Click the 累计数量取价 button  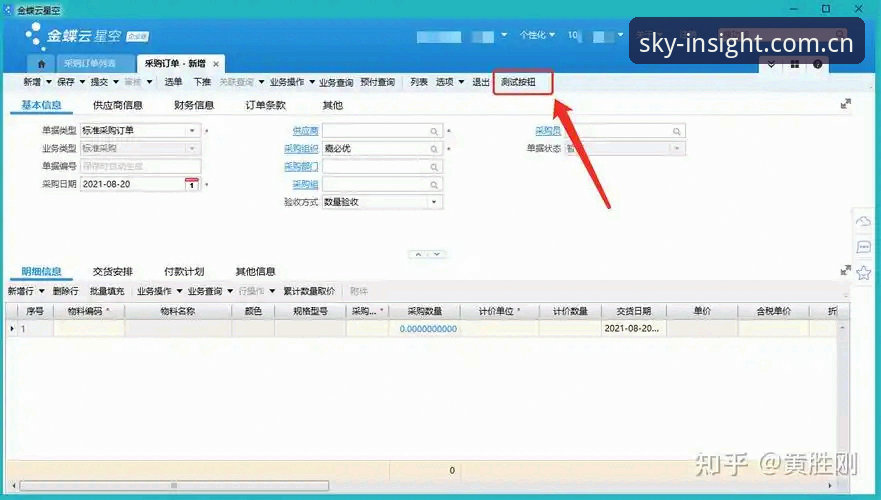309,291
